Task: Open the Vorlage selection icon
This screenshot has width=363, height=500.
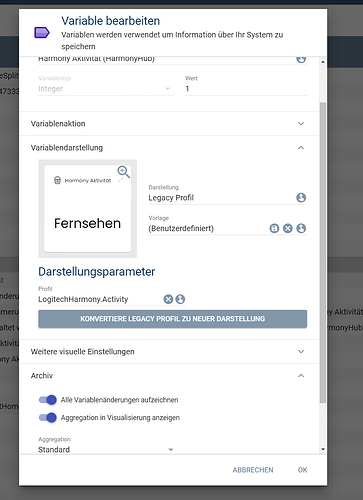Action: 301,228
